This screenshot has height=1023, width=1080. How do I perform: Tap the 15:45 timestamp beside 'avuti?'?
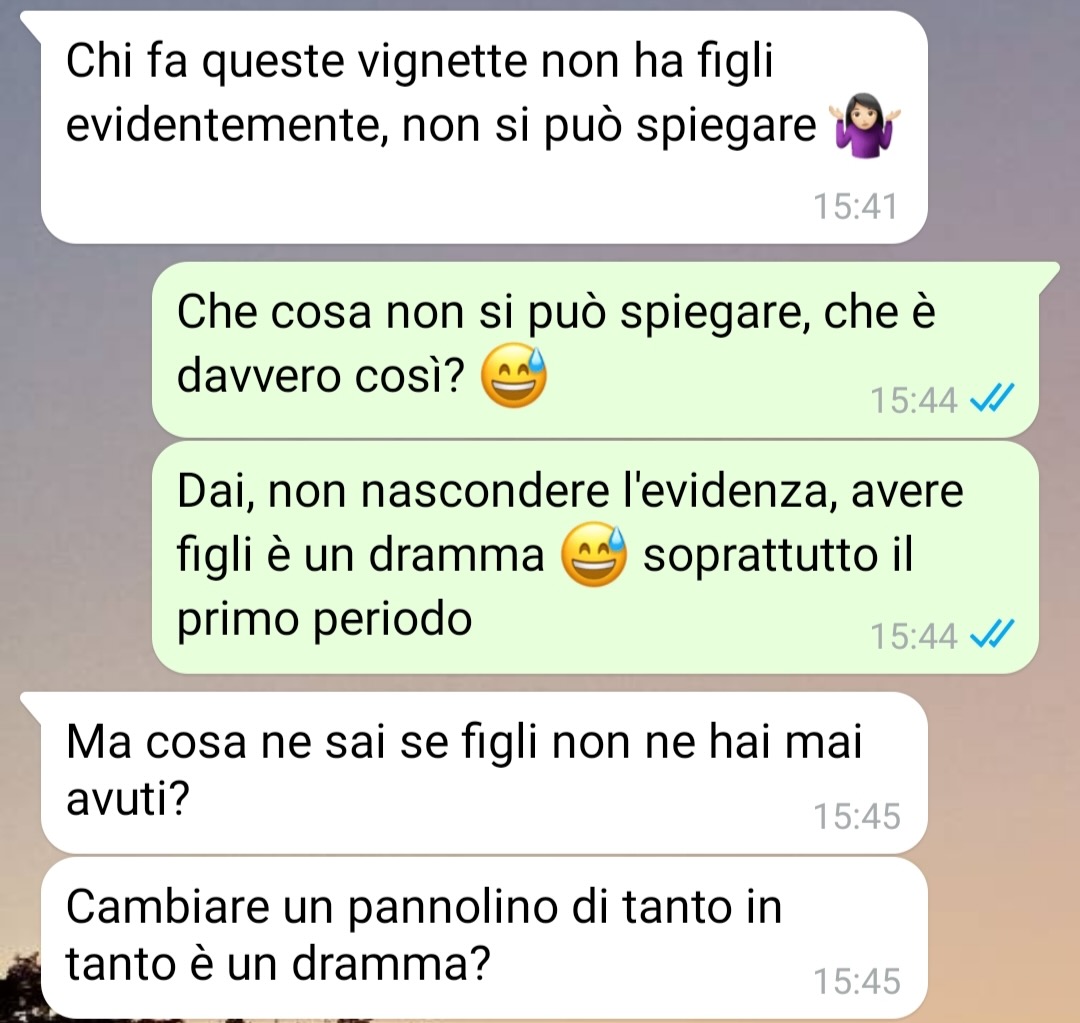(x=857, y=816)
